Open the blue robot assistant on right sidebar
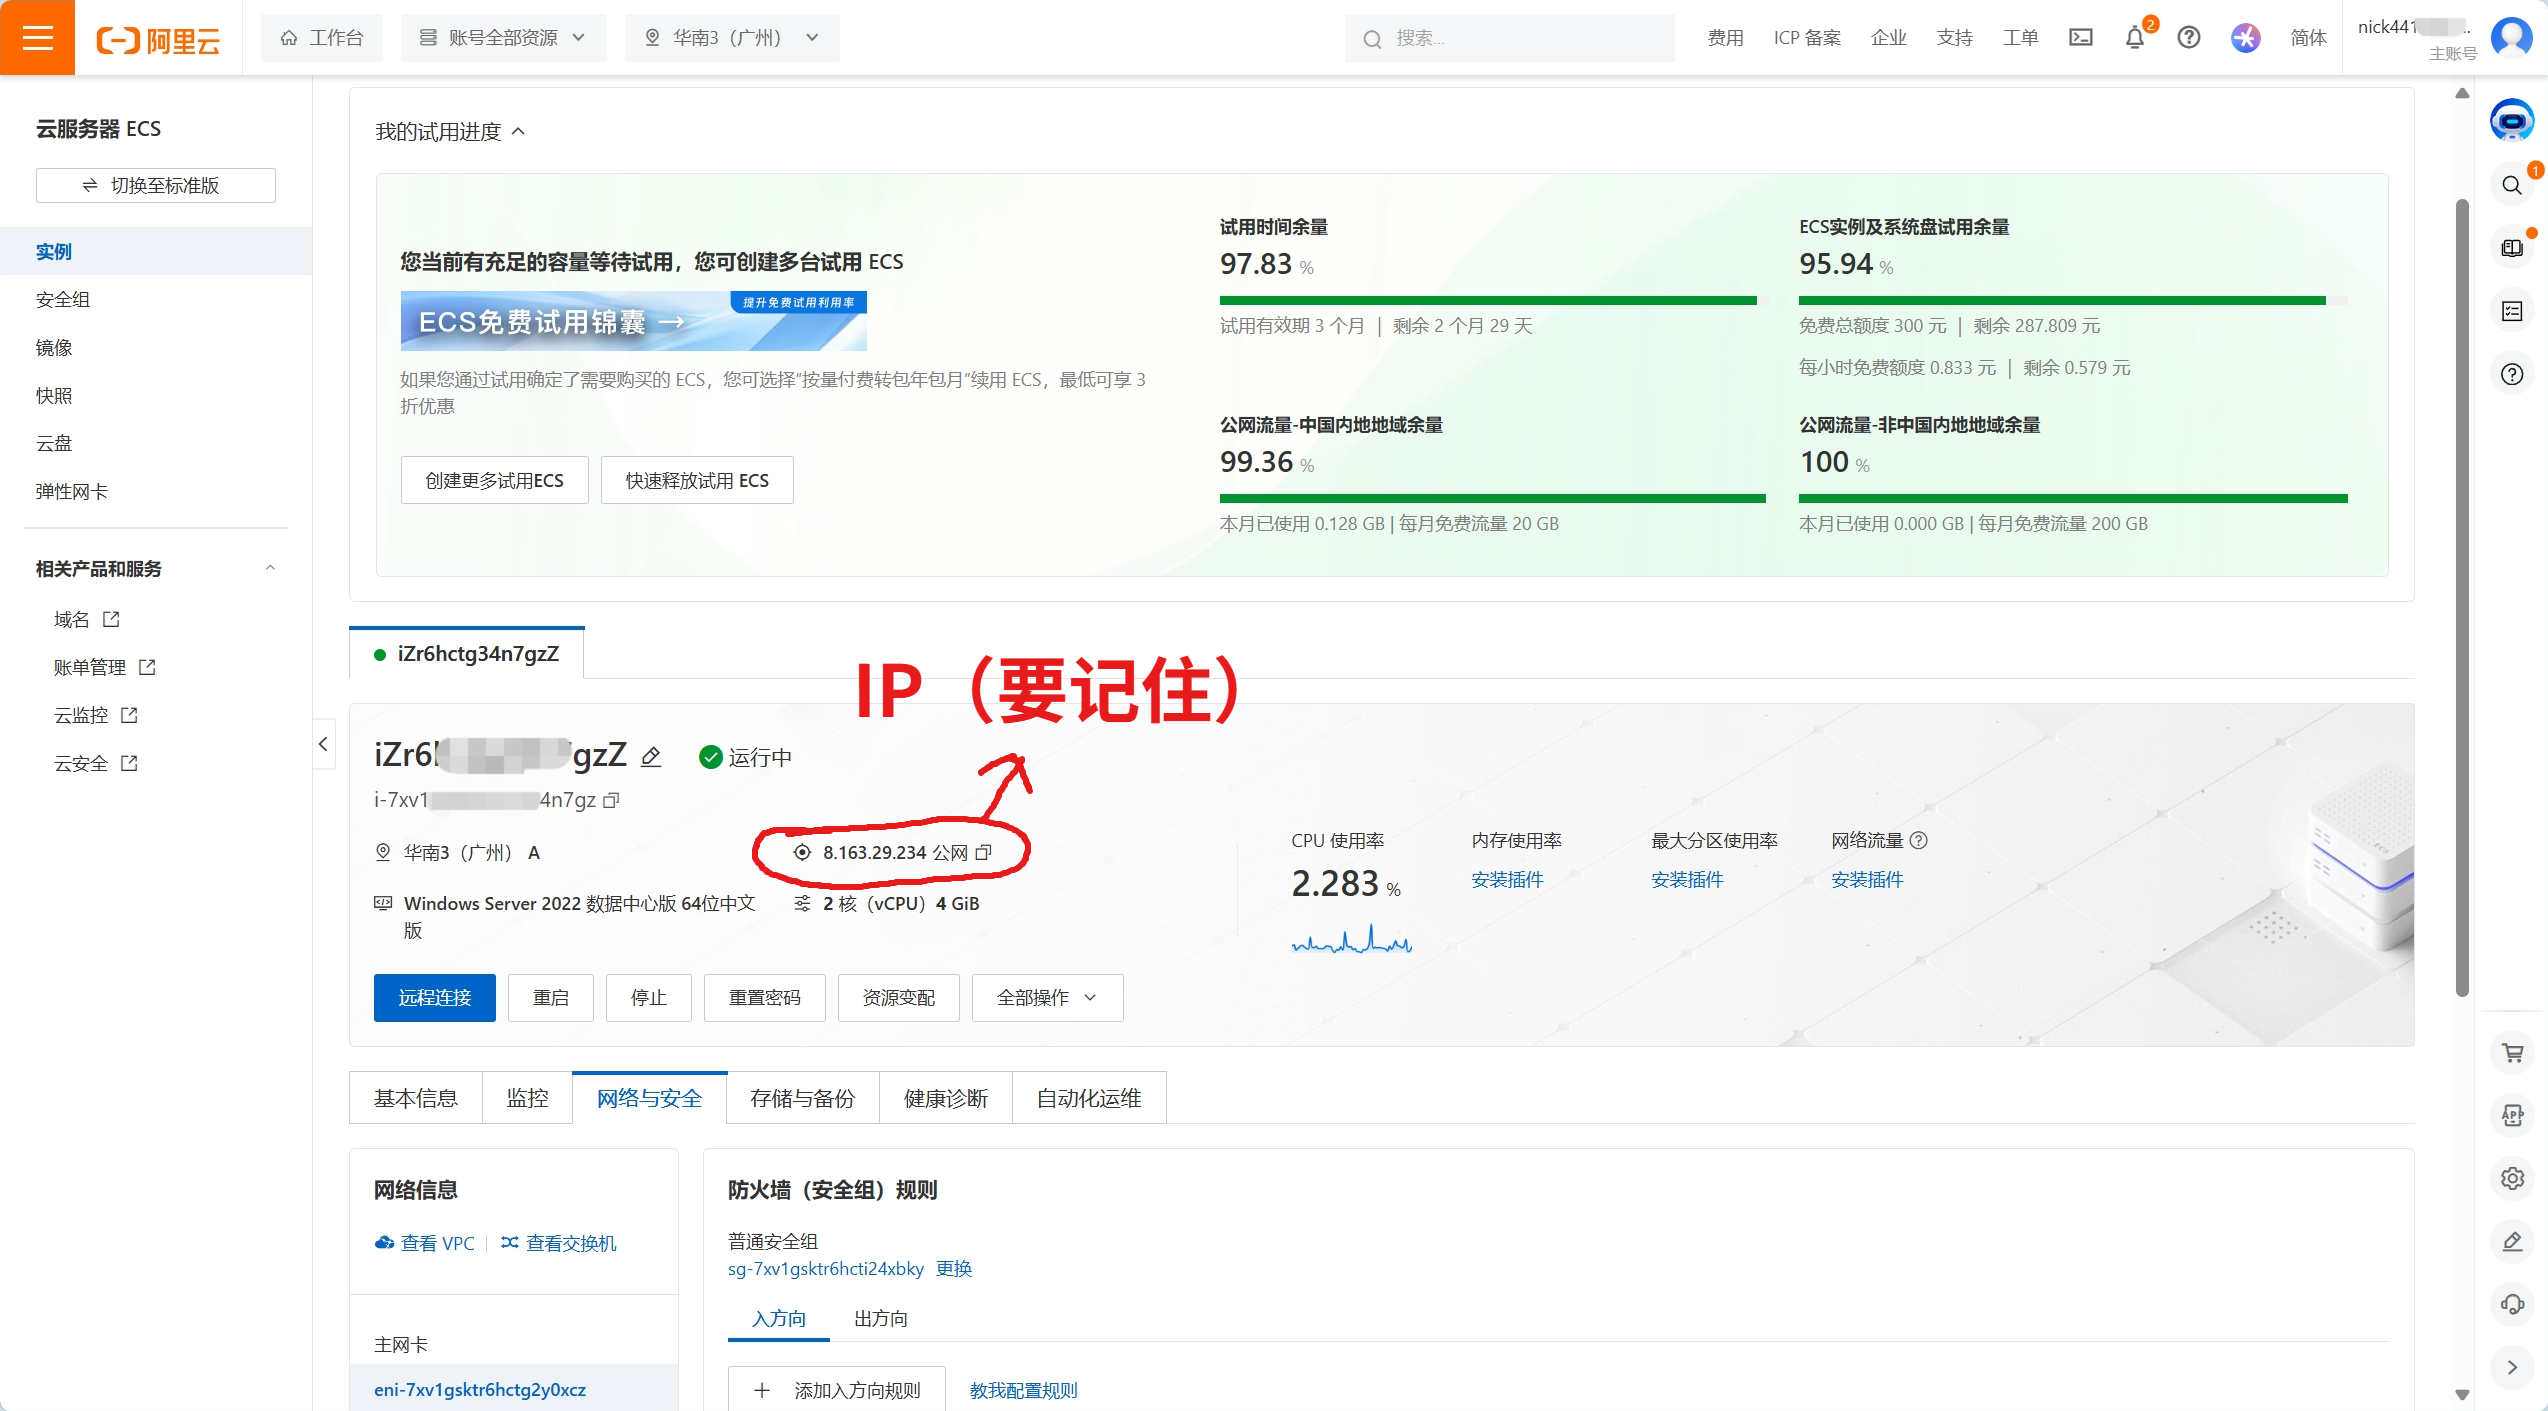The height and width of the screenshot is (1411, 2548). tap(2512, 122)
